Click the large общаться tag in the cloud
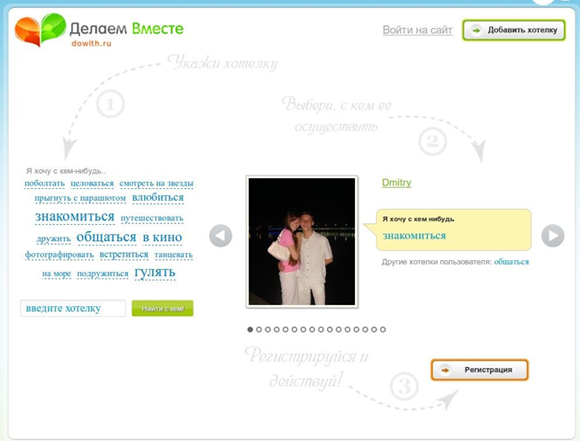Screen dimensions: 580x441 [x=107, y=237]
